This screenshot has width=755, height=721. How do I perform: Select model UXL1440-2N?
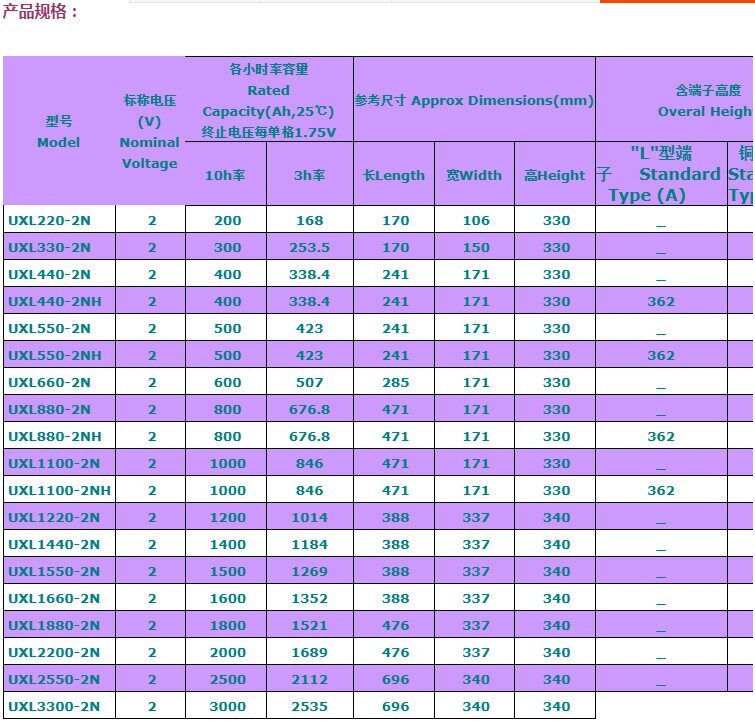tap(54, 544)
